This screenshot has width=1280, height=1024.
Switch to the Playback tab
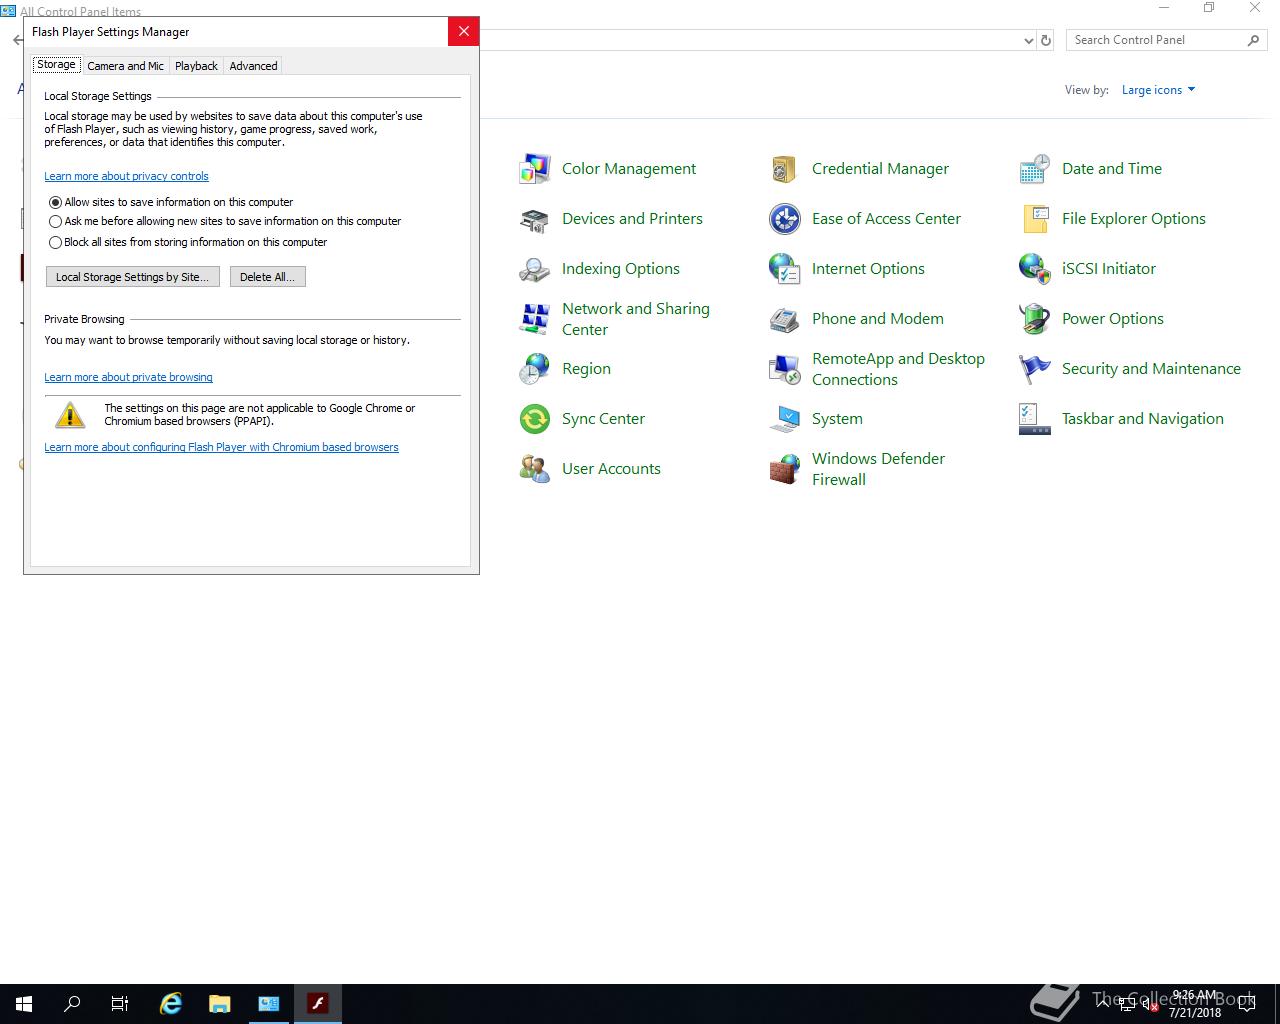pyautogui.click(x=196, y=66)
